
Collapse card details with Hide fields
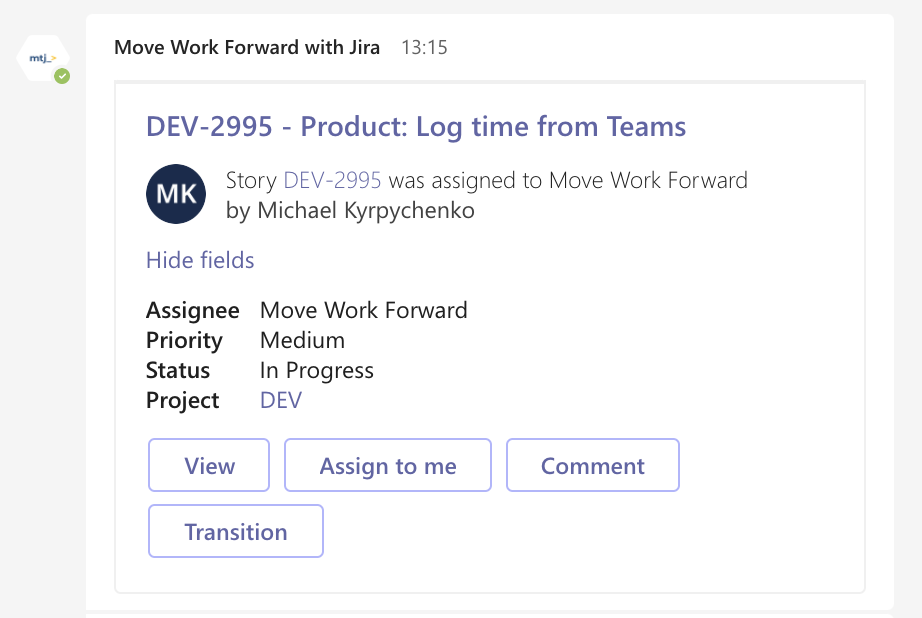[200, 260]
